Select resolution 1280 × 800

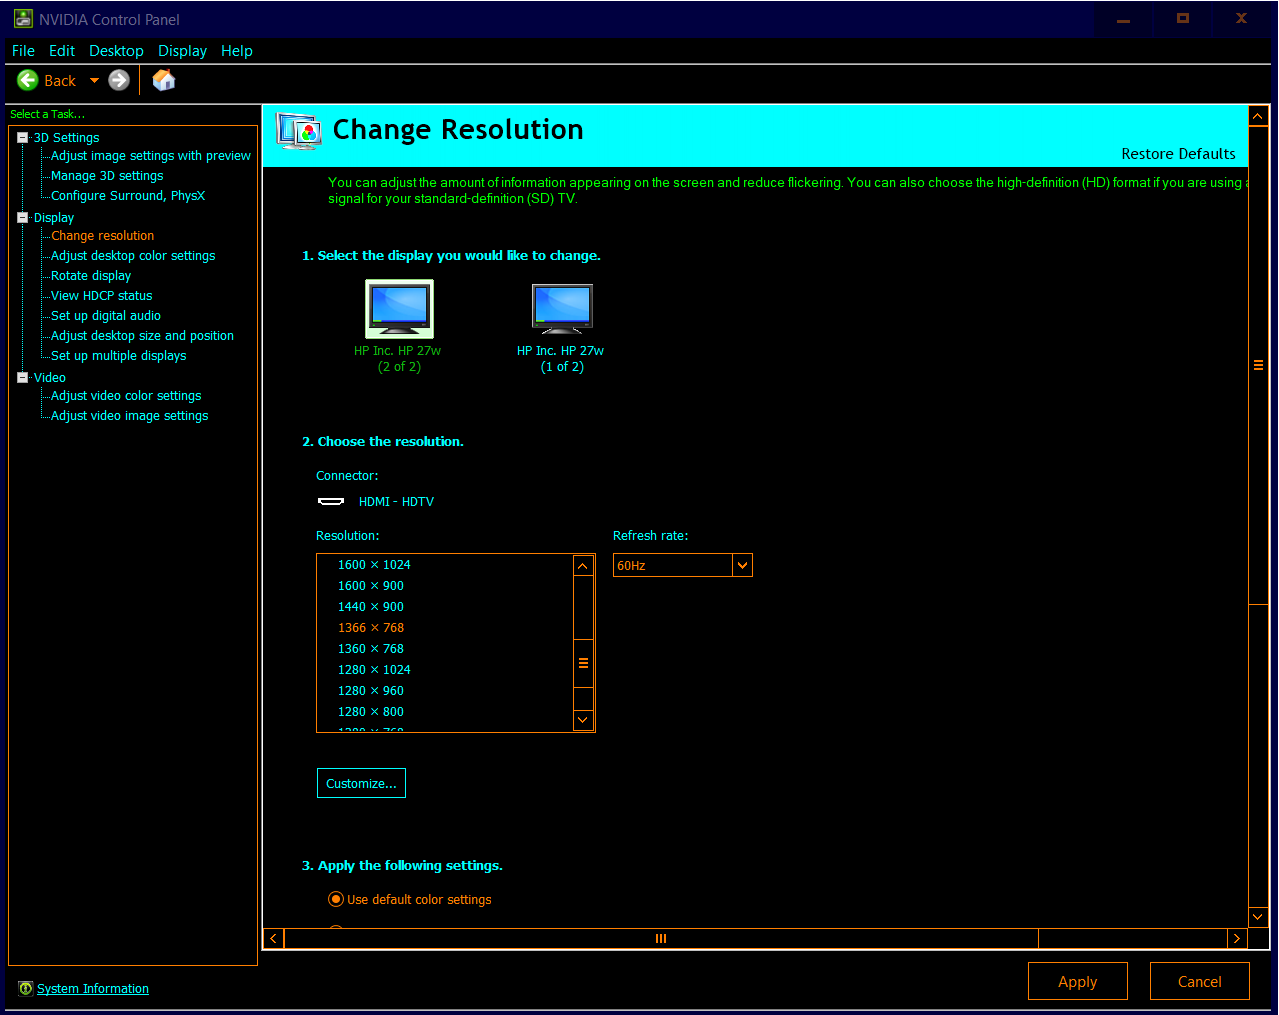(371, 712)
